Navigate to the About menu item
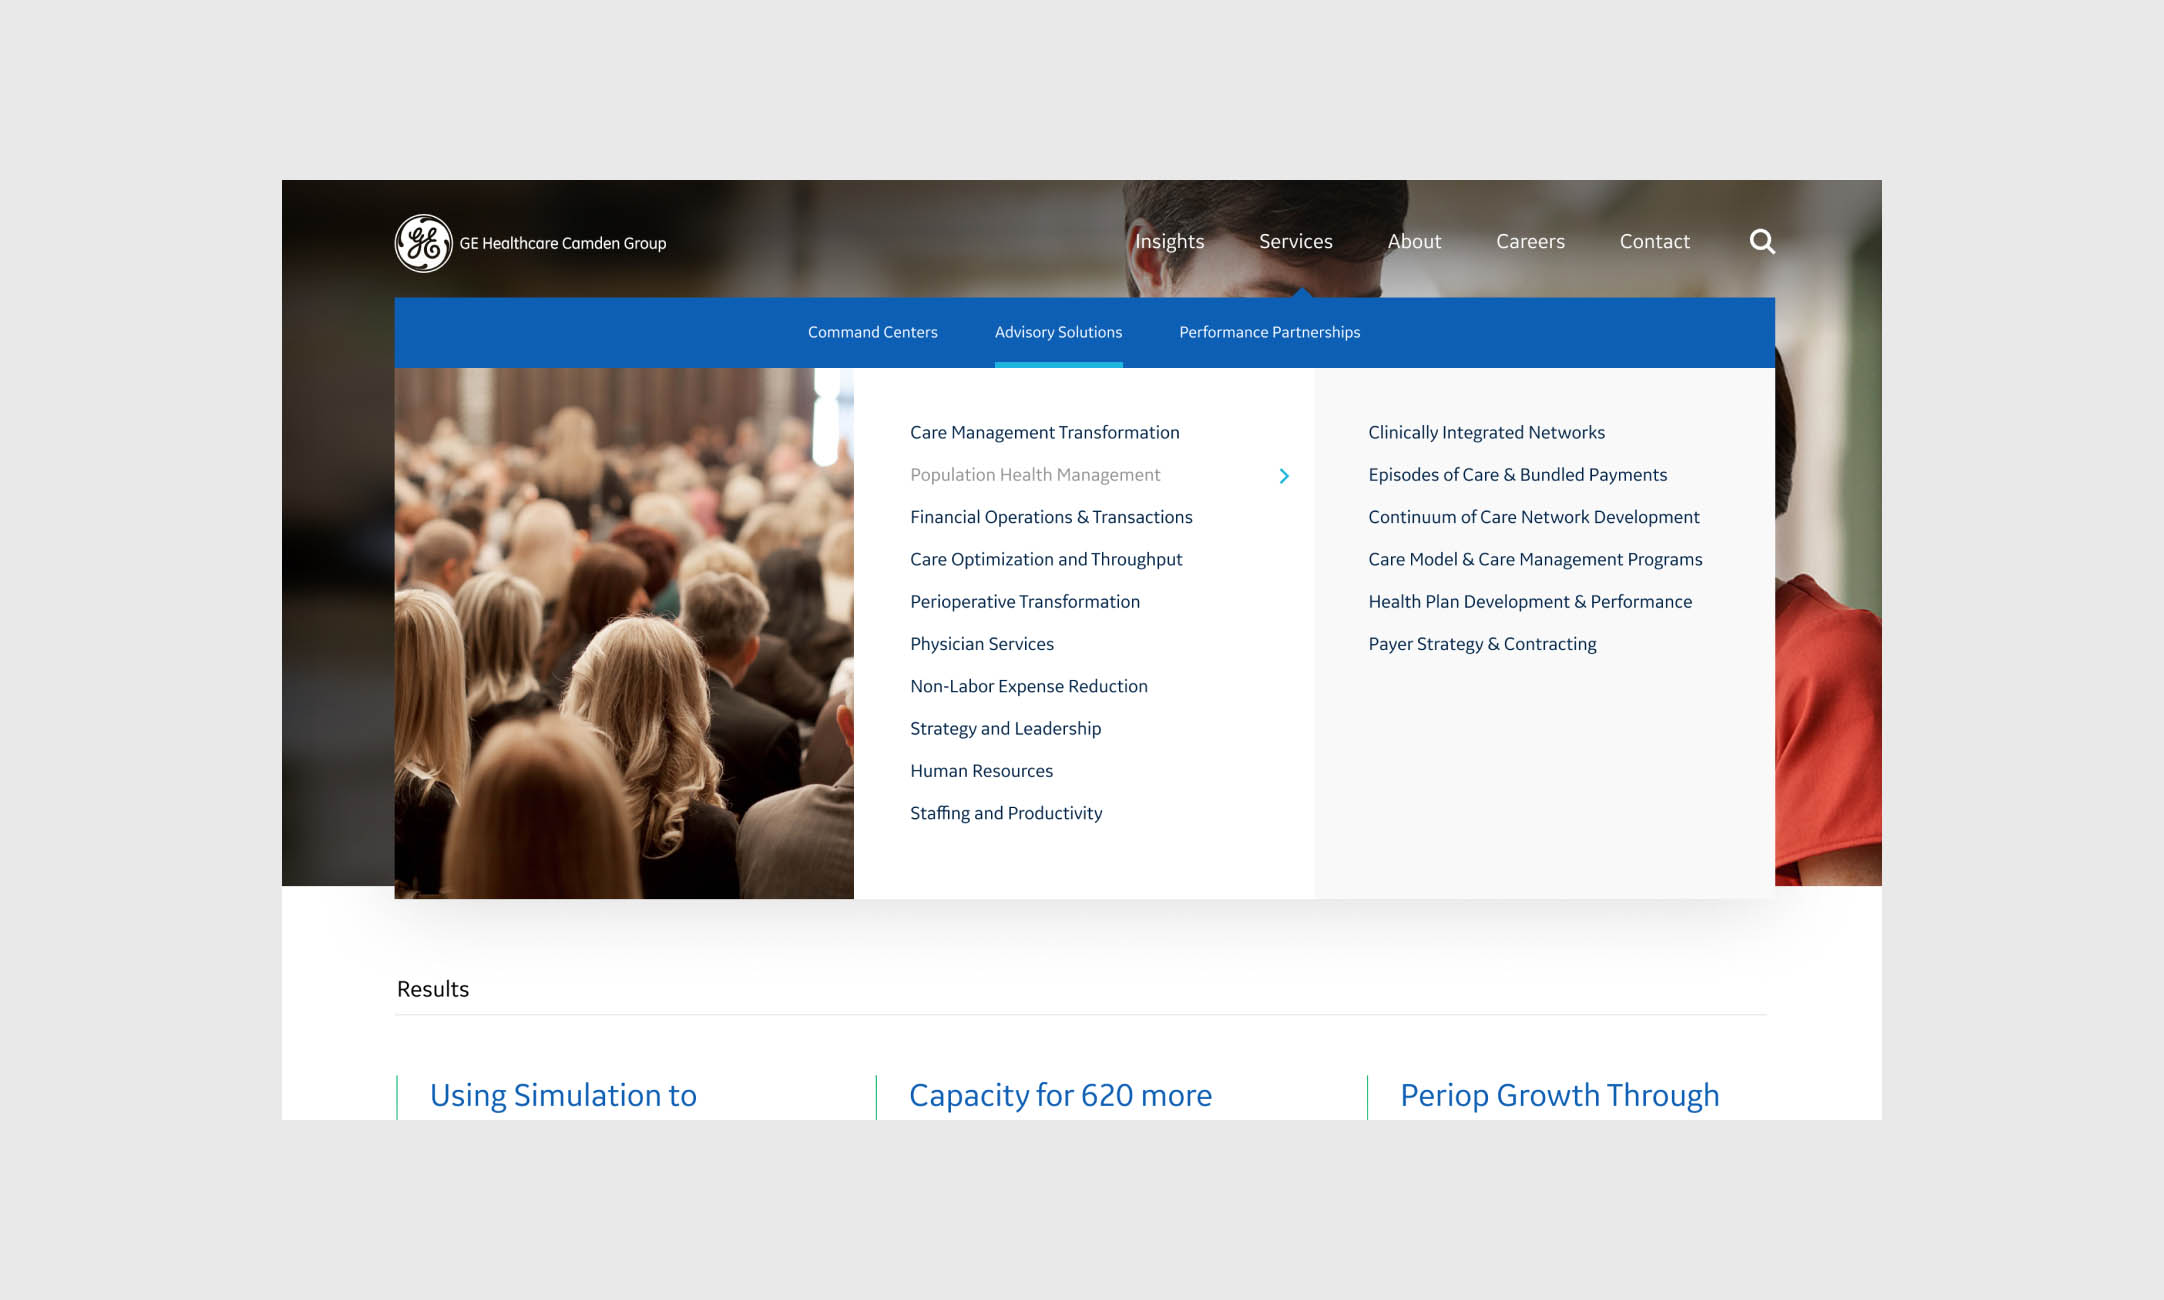The width and height of the screenshot is (2164, 1300). click(1413, 241)
